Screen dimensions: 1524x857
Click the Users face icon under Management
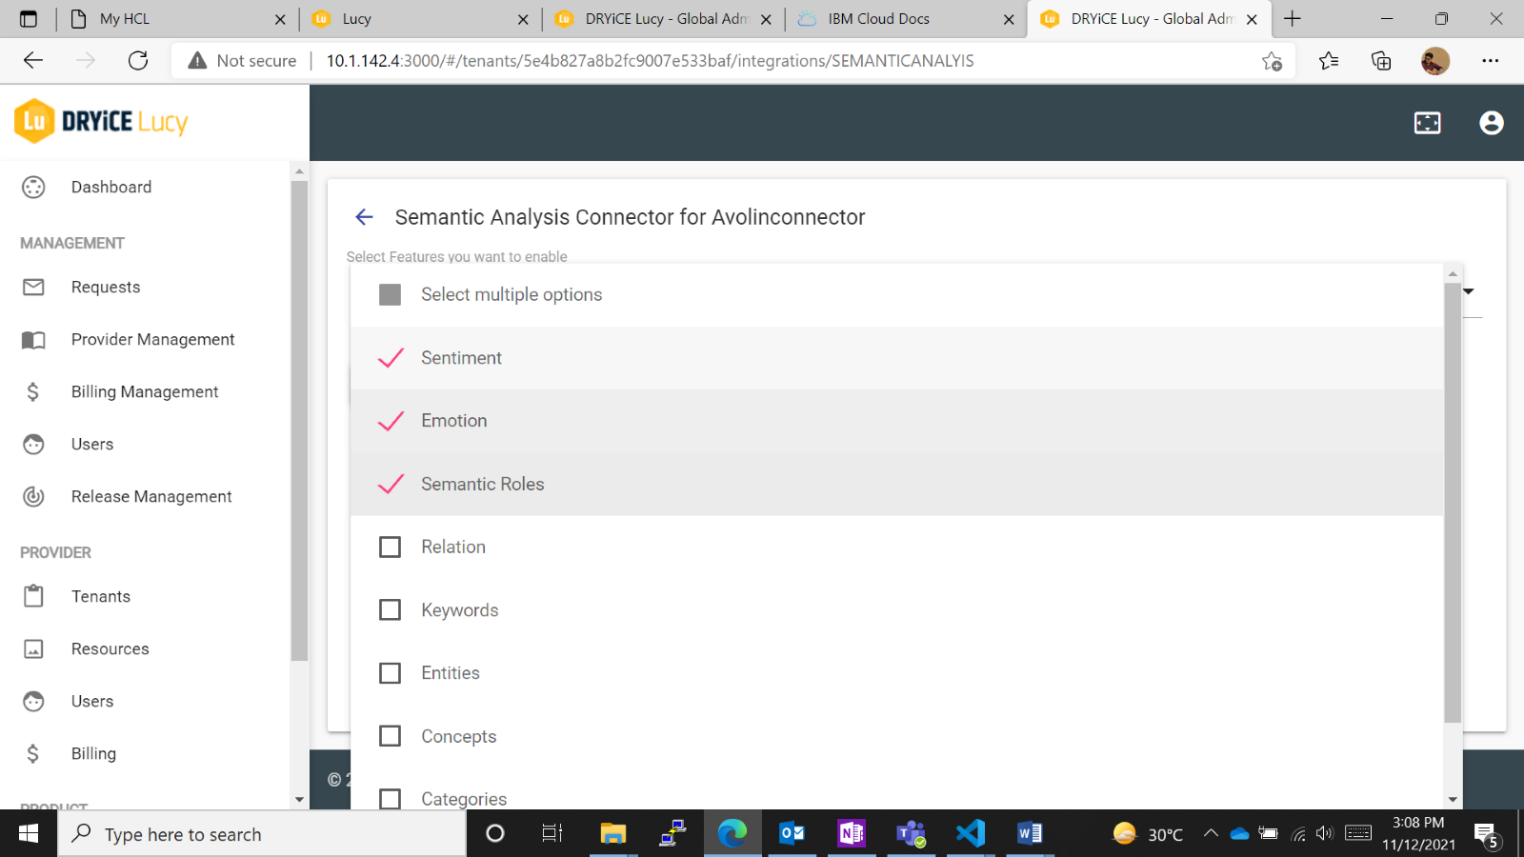tap(34, 444)
